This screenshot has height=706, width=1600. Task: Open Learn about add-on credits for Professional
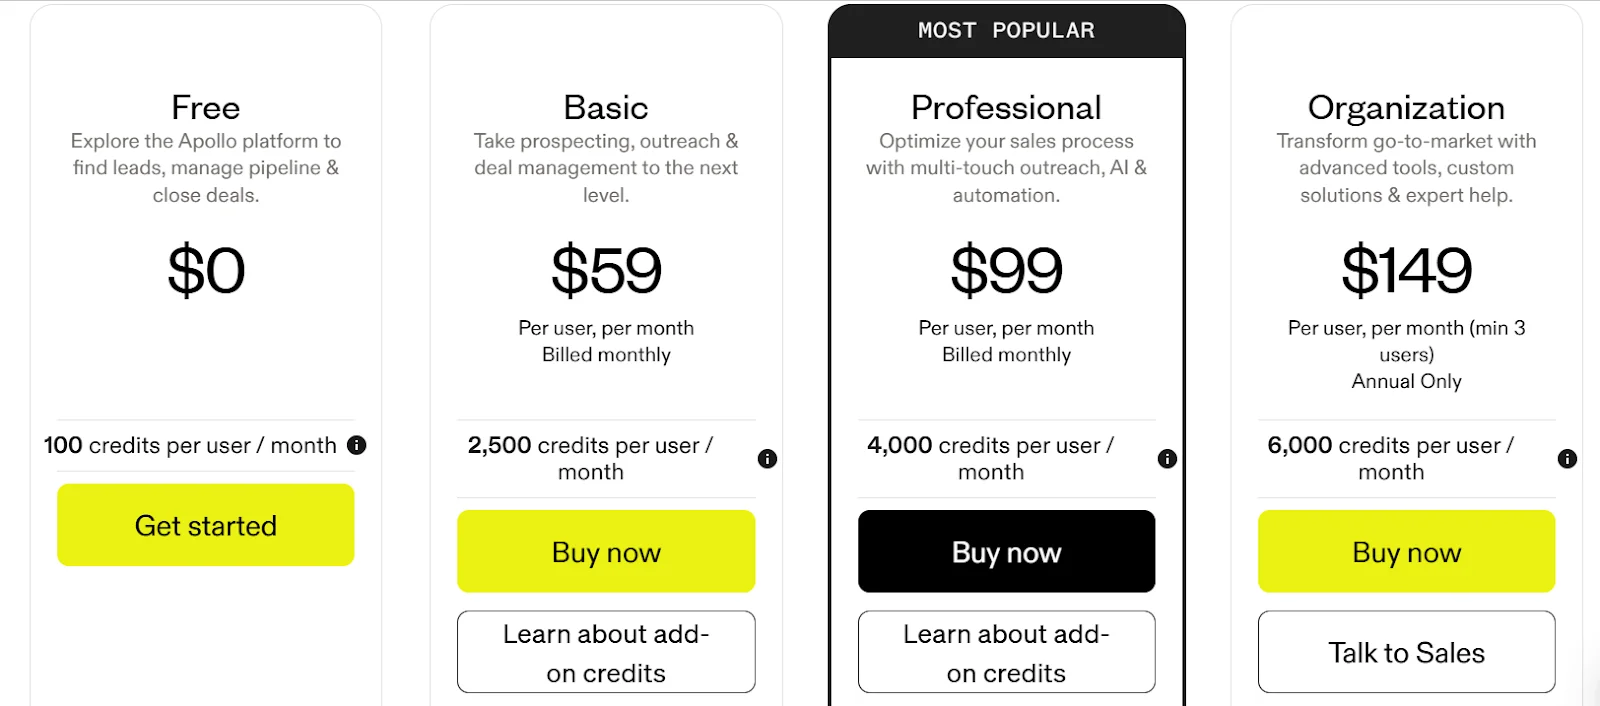pyautogui.click(x=1006, y=652)
